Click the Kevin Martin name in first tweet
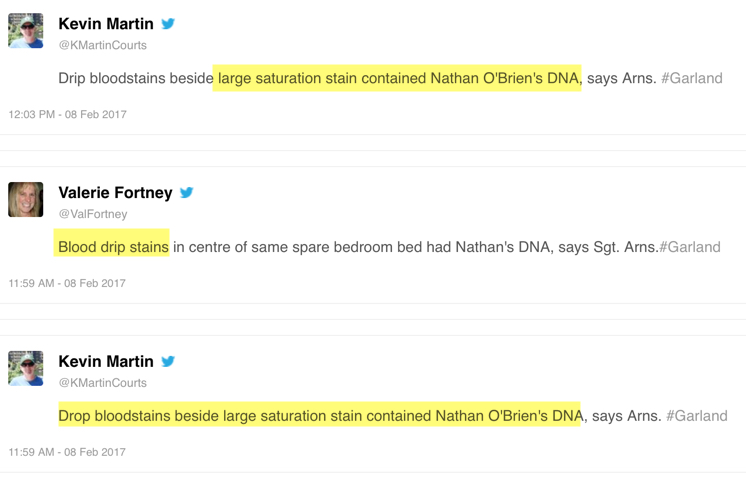This screenshot has height=481, width=746. pyautogui.click(x=106, y=24)
